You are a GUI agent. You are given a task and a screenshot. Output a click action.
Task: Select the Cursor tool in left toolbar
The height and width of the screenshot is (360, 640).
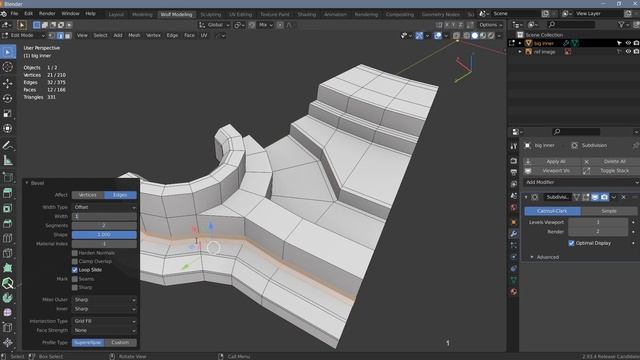tap(8, 67)
